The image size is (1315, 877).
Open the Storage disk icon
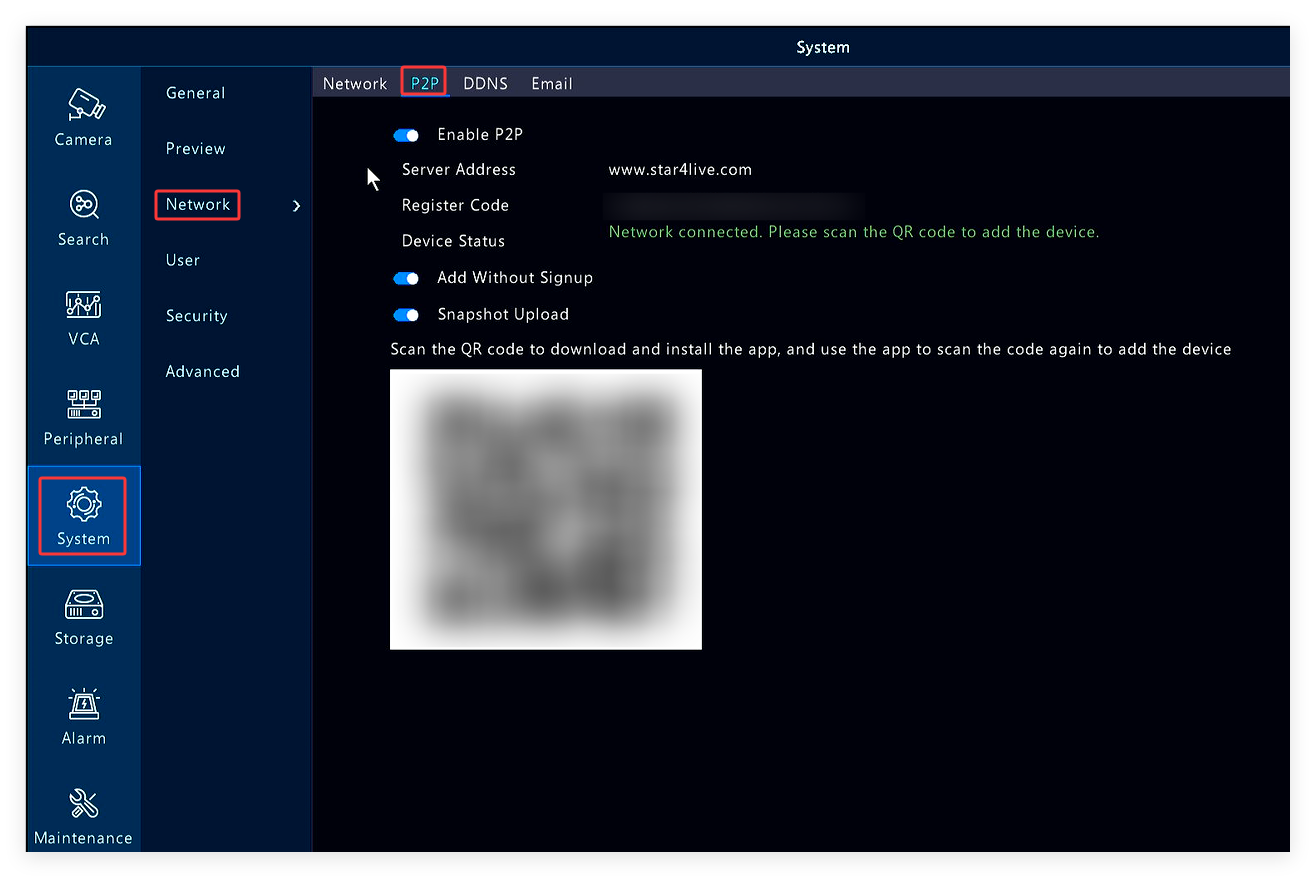tap(84, 604)
